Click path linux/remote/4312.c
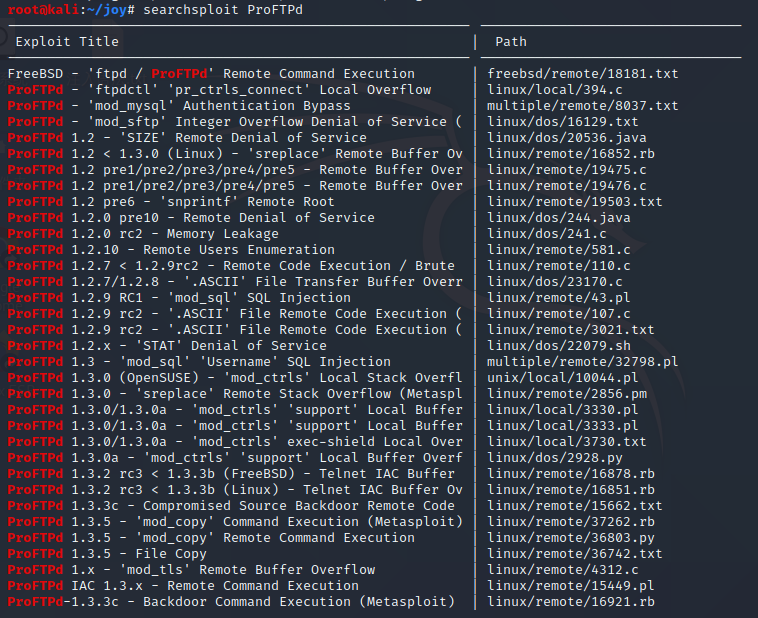 pos(563,569)
